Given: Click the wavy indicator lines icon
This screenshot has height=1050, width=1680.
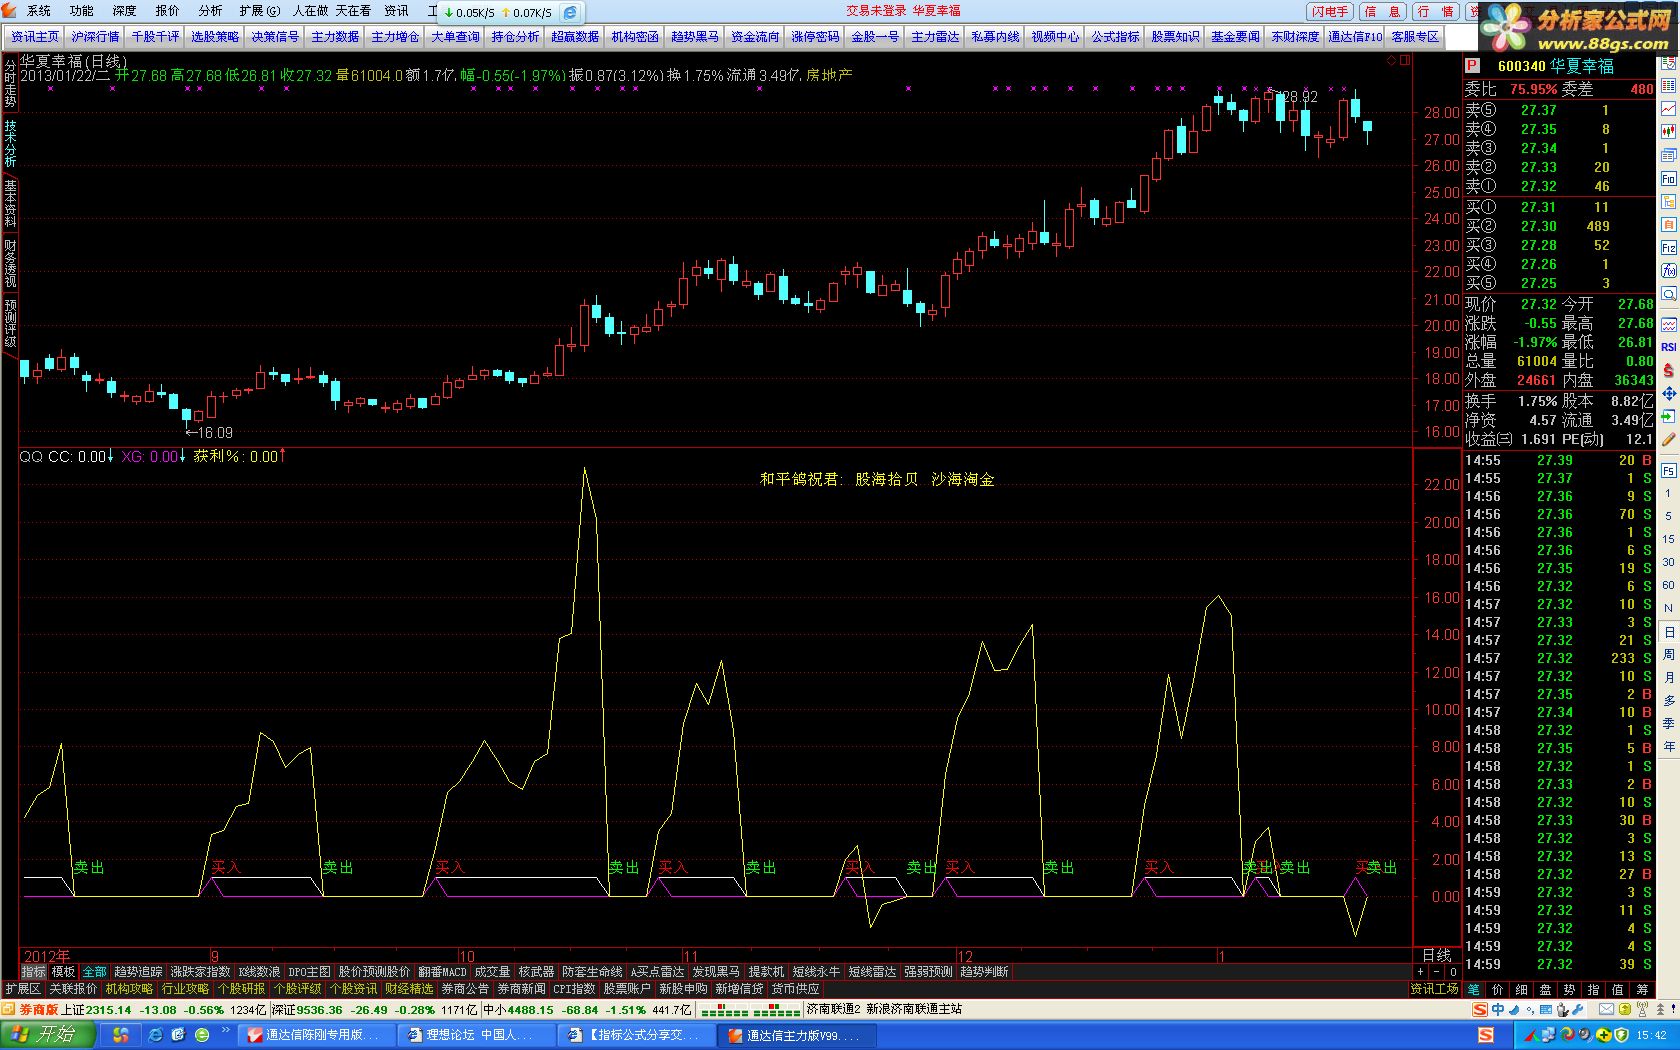Looking at the screenshot, I should (1668, 324).
